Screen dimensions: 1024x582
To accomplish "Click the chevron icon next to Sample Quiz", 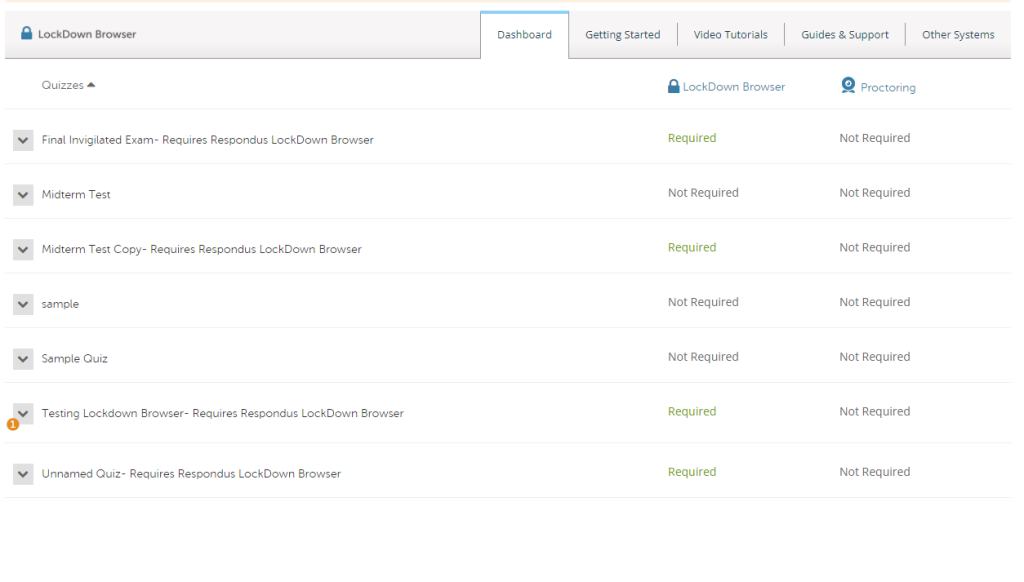I will pos(22,359).
